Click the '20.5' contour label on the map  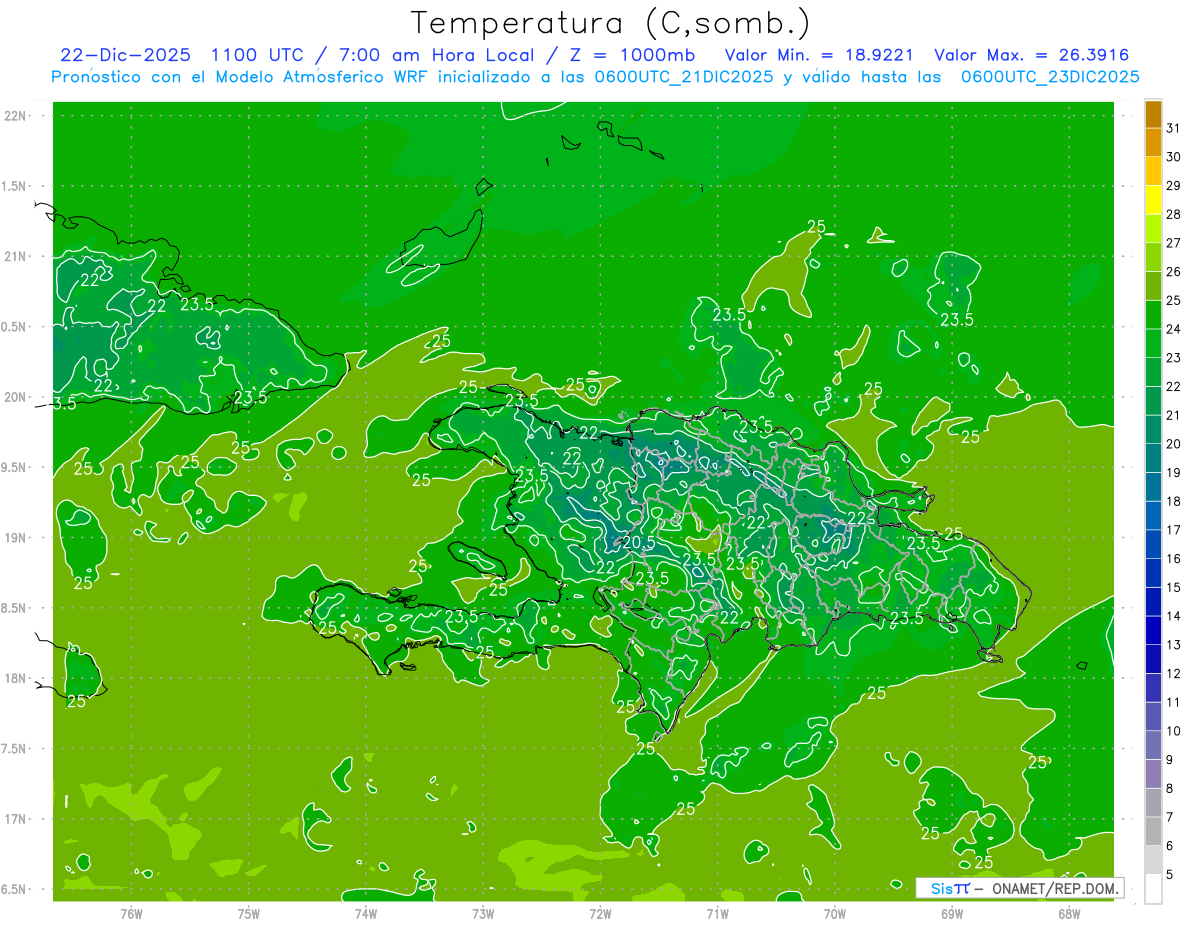tap(638, 542)
